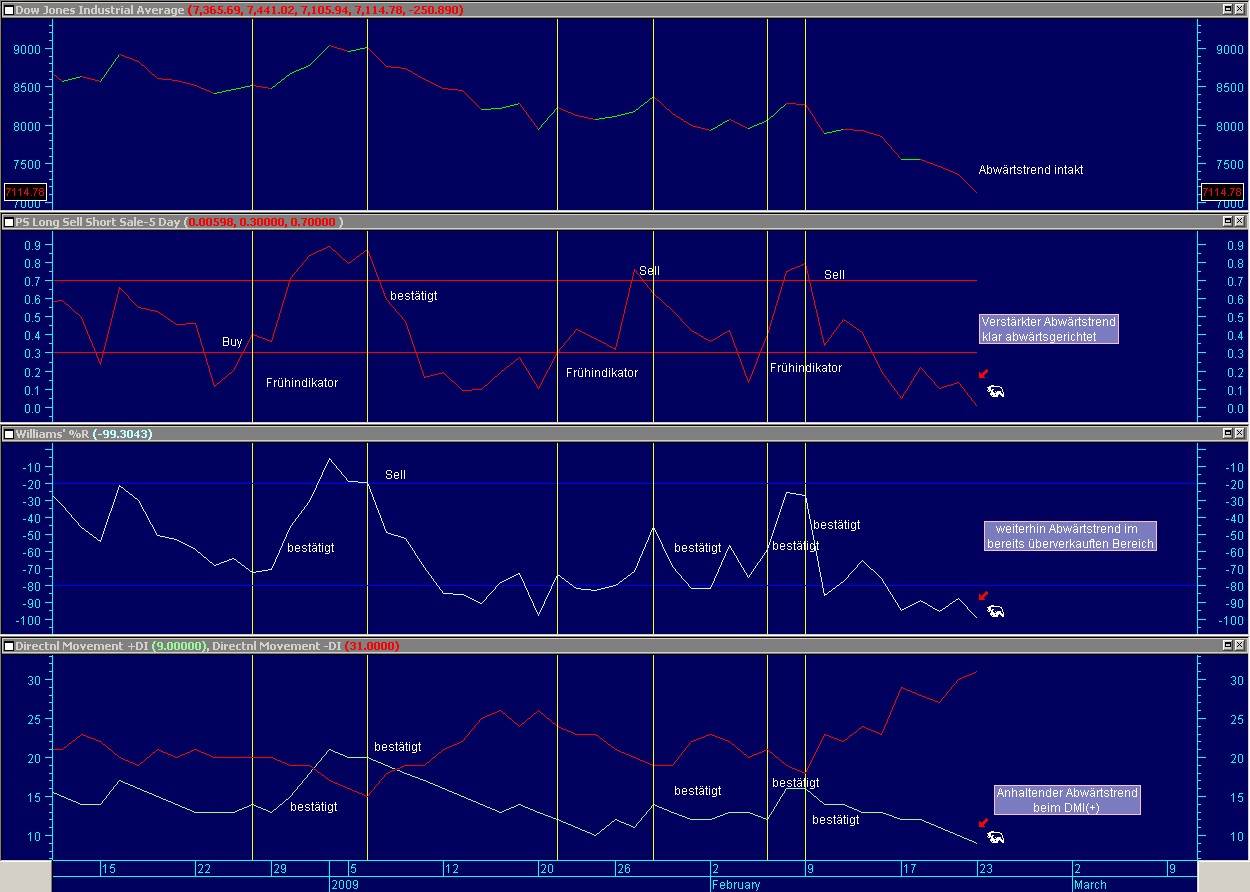Click 'February' on the date axis
Screen dimensions: 1250x892
point(736,885)
